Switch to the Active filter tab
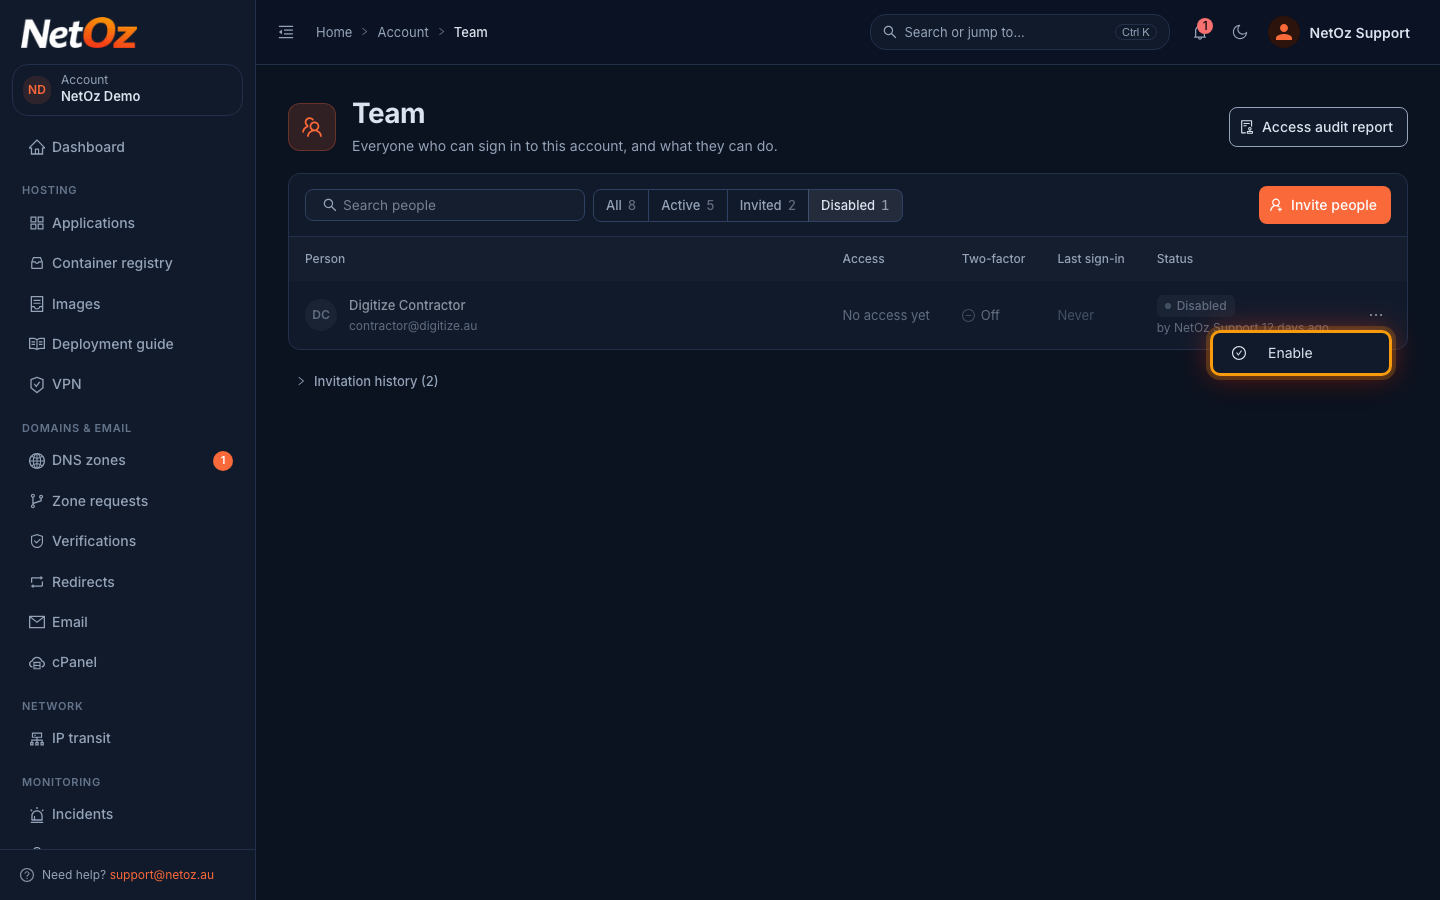1440x900 pixels. [x=688, y=205]
